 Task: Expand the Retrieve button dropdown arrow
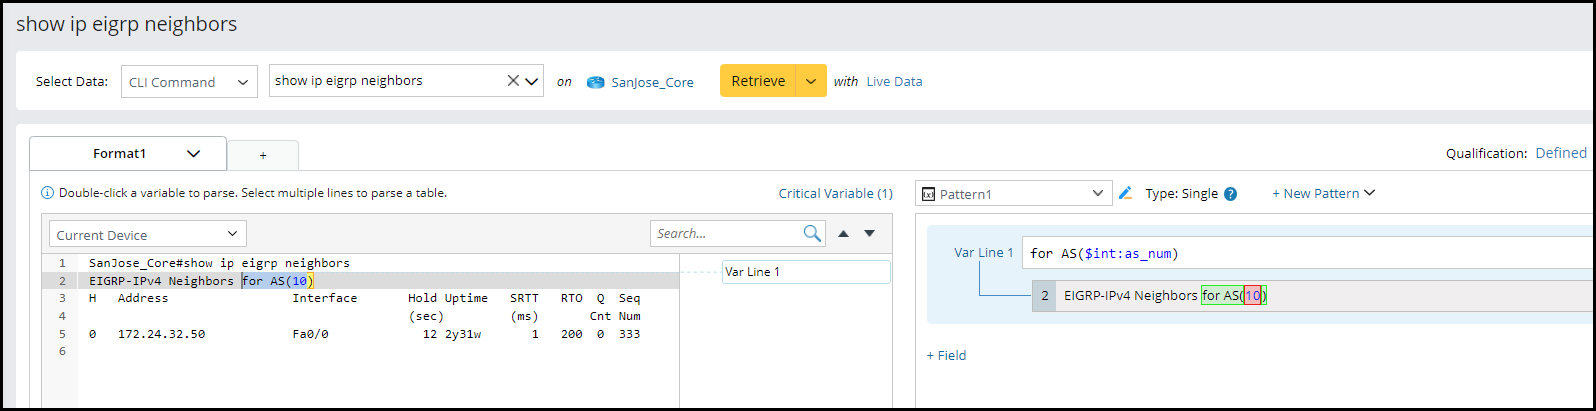point(811,81)
